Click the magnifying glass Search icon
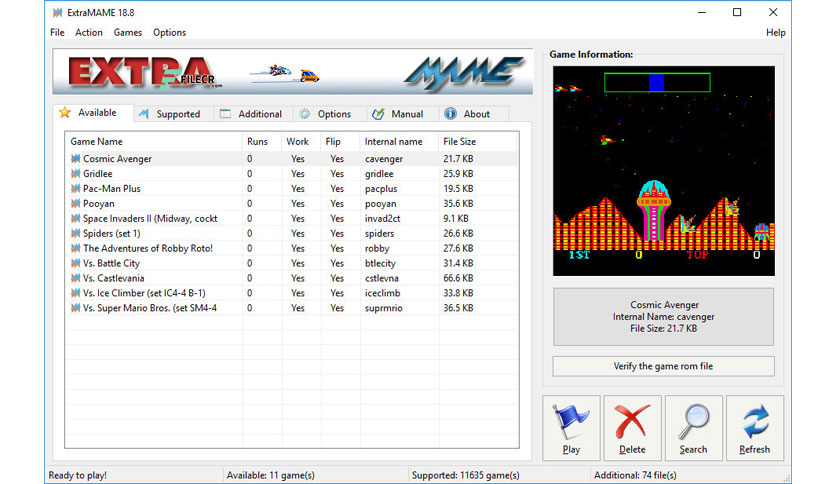The width and height of the screenshot is (836, 484). click(694, 422)
